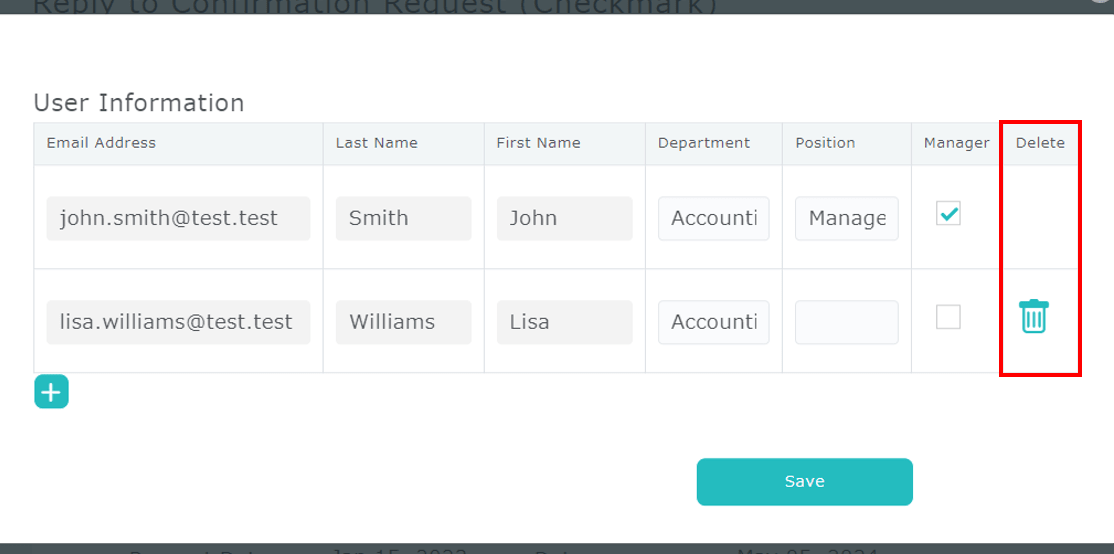This screenshot has height=554, width=1114.
Task: Edit John Smith's Position field
Action: (846, 218)
